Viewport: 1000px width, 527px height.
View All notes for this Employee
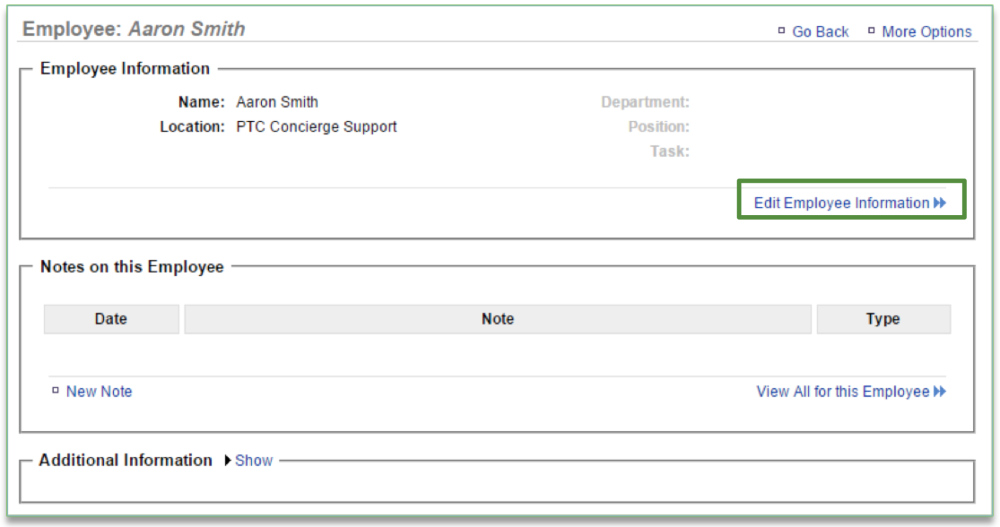[843, 392]
